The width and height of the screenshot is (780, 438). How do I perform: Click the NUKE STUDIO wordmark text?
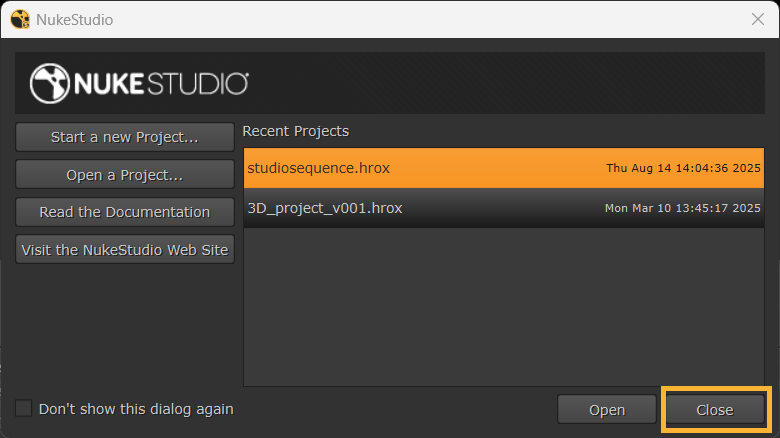160,84
